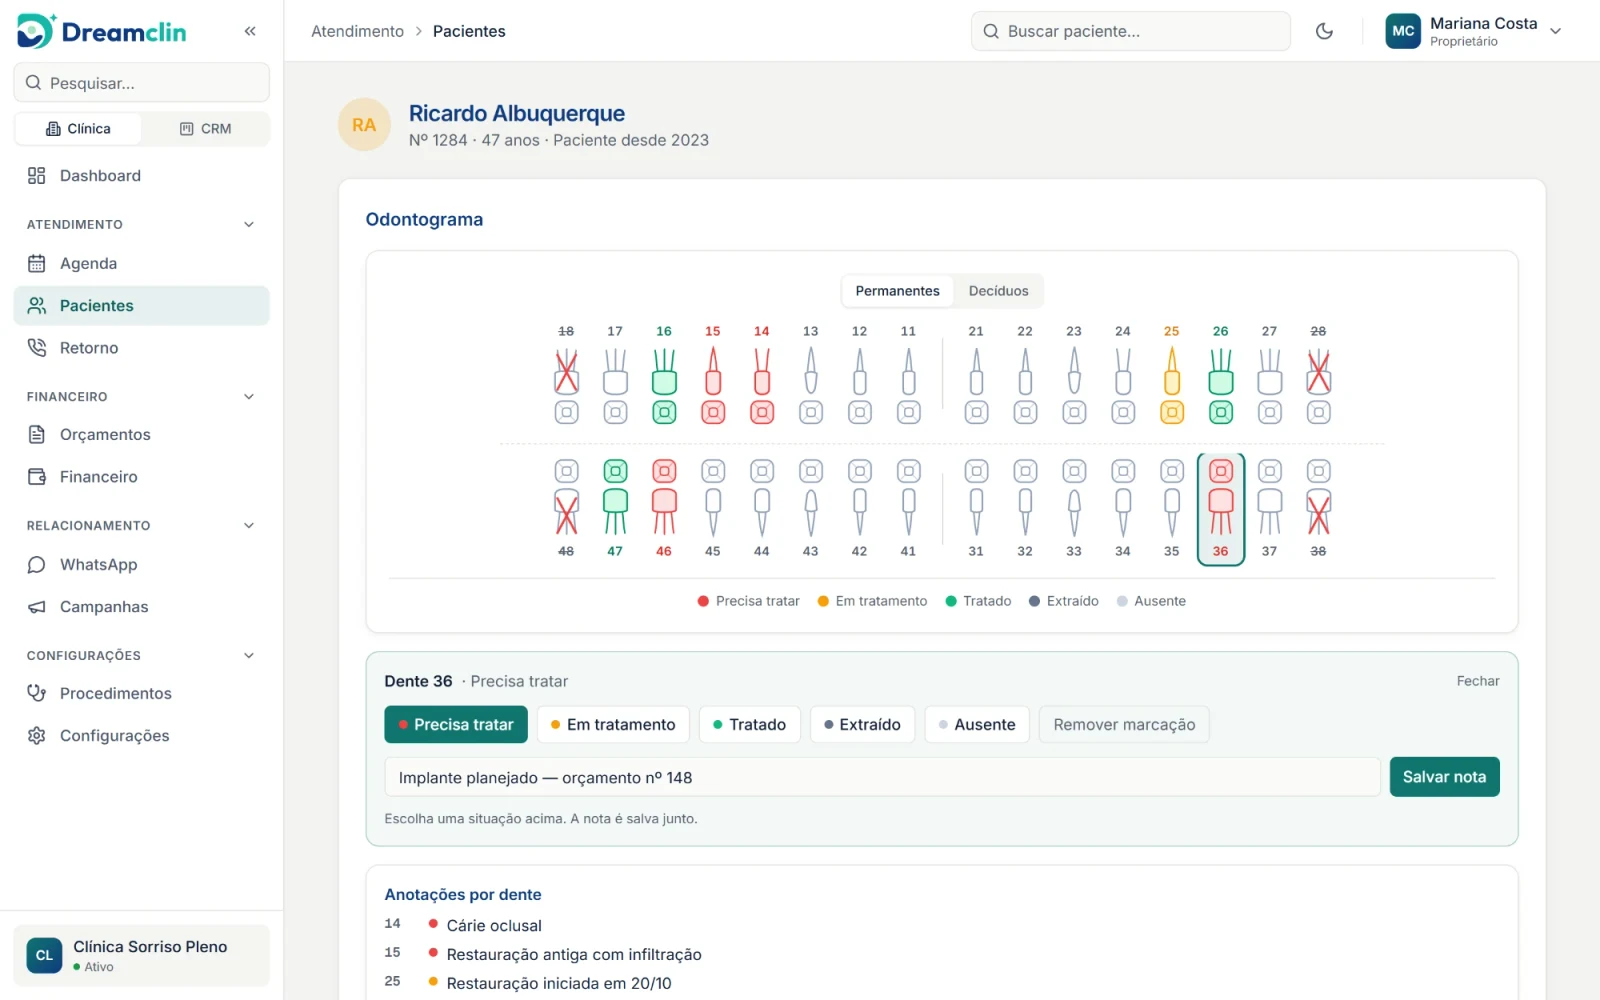Toggle dark mode moon icon
This screenshot has height=1000, width=1600.
[1324, 31]
